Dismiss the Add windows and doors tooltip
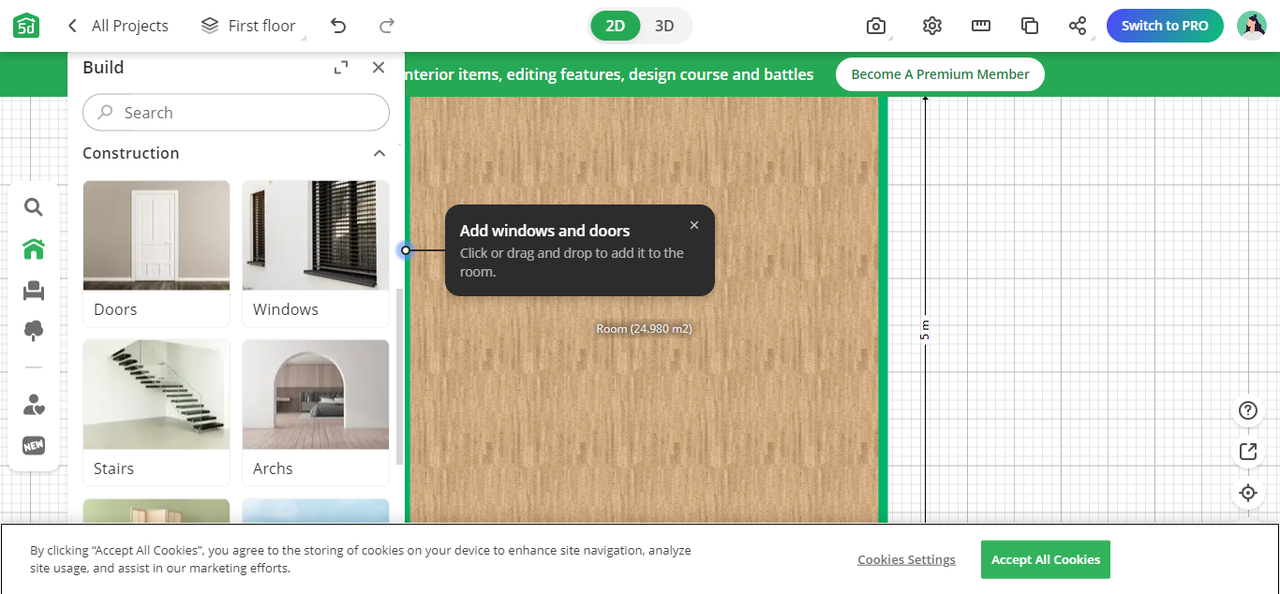The height and width of the screenshot is (594, 1280). 694,225
